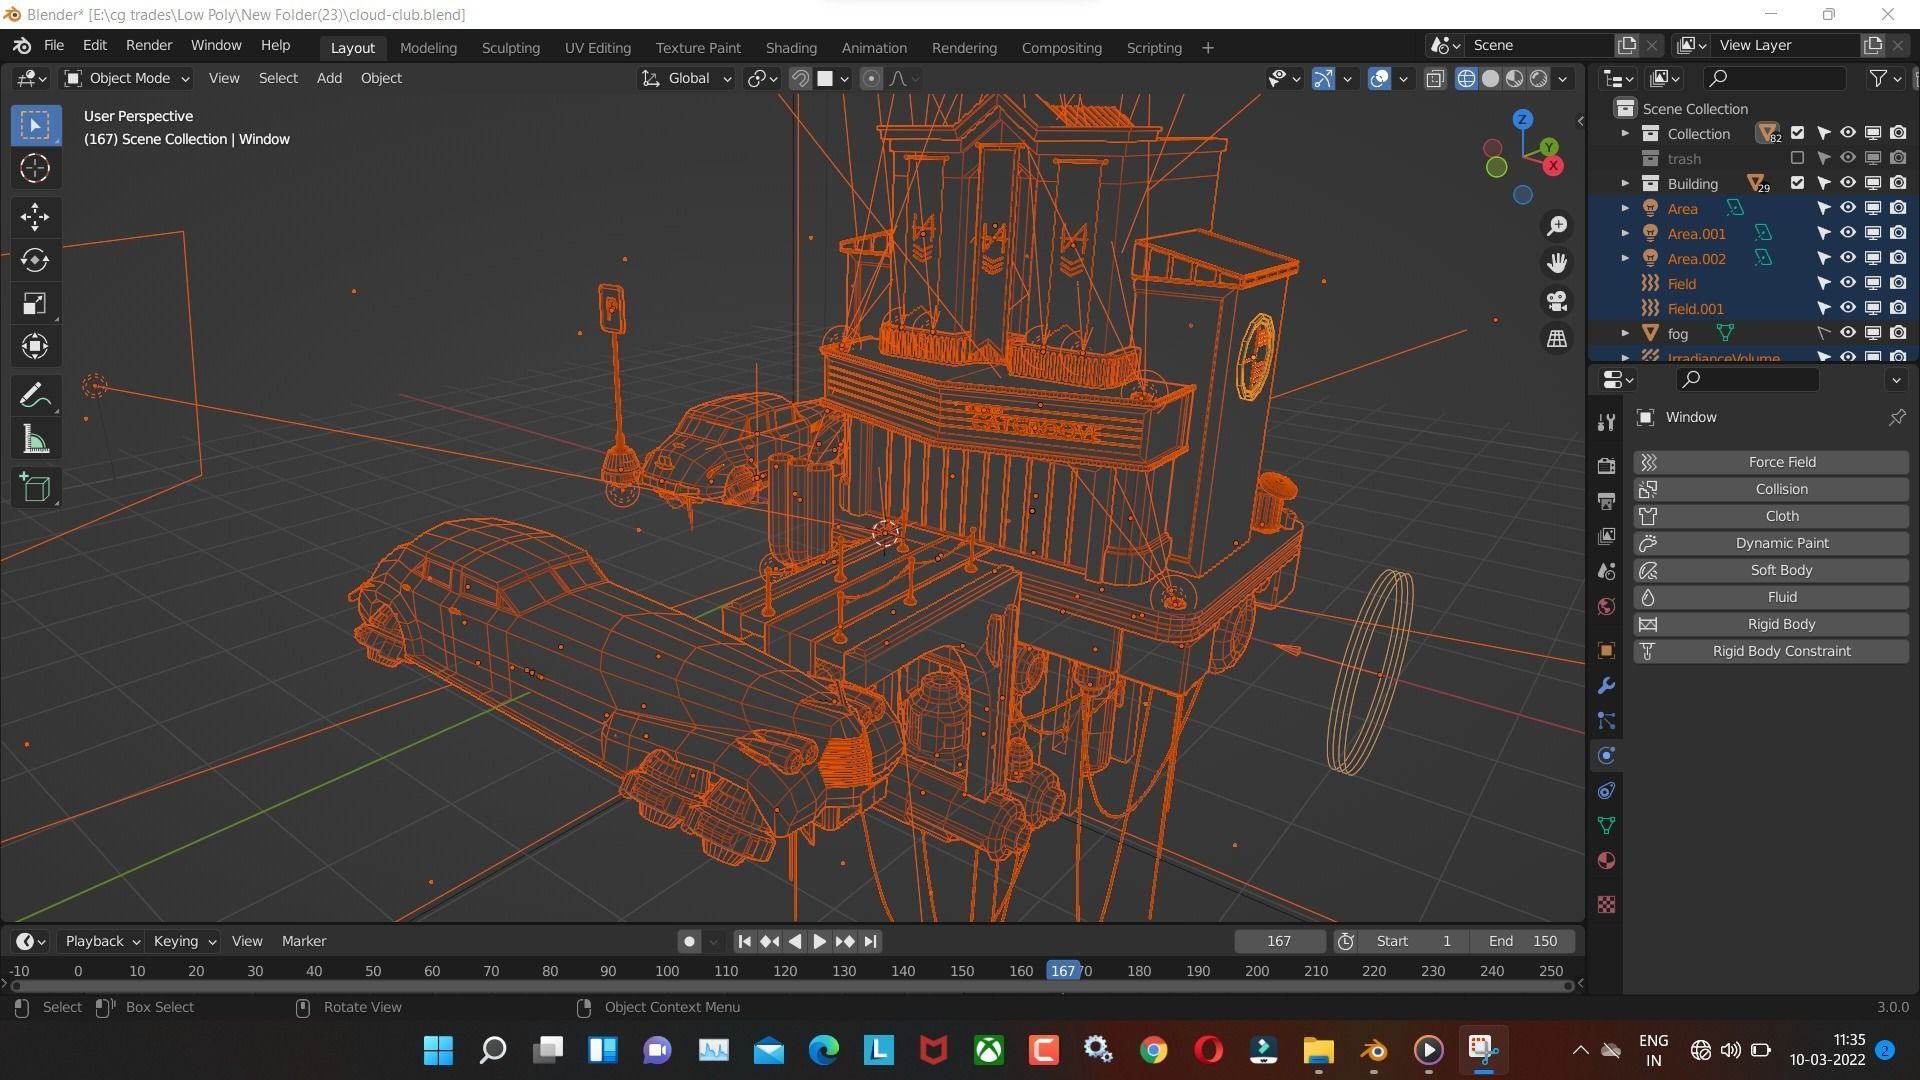Image resolution: width=1920 pixels, height=1080 pixels.
Task: Open the Modifiers wrench tab
Action: coord(1606,686)
